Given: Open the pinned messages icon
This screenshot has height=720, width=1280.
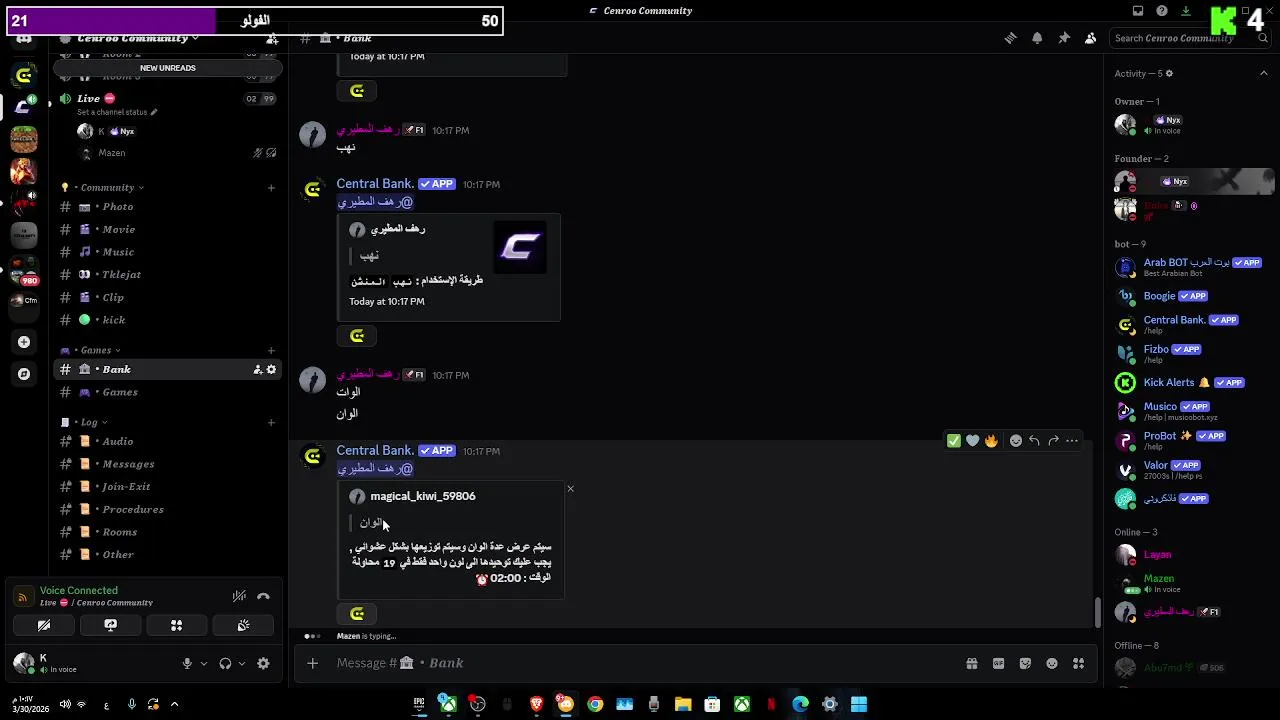Looking at the screenshot, I should coord(1064,38).
